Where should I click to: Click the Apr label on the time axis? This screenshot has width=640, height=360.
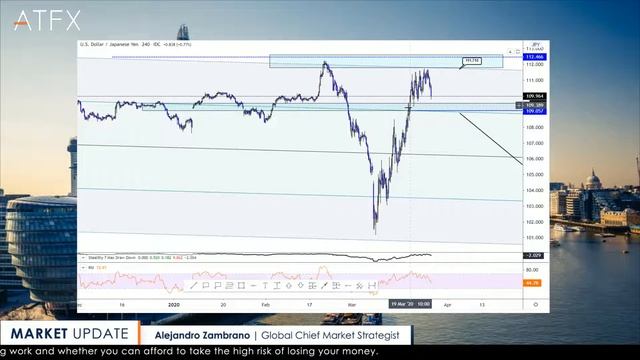coord(447,304)
